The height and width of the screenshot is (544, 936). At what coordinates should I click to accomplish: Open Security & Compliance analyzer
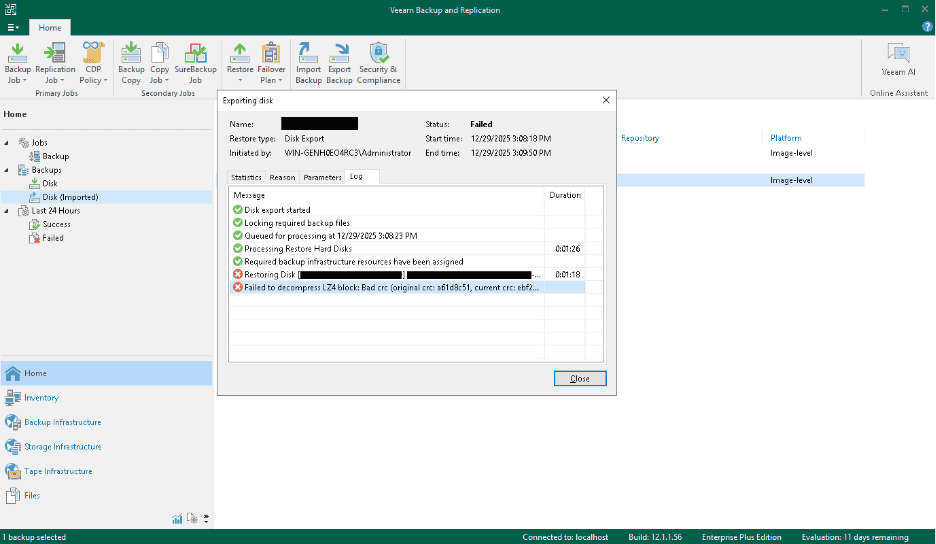[378, 63]
